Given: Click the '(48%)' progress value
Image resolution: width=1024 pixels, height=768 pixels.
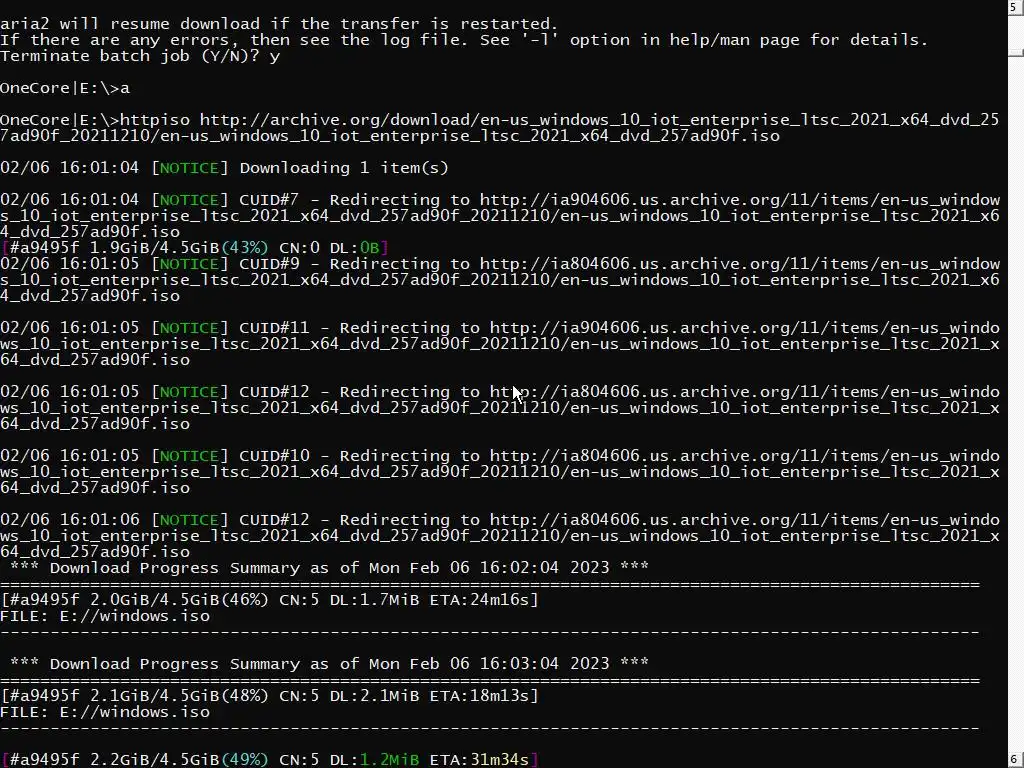Looking at the screenshot, I should click(245, 696).
